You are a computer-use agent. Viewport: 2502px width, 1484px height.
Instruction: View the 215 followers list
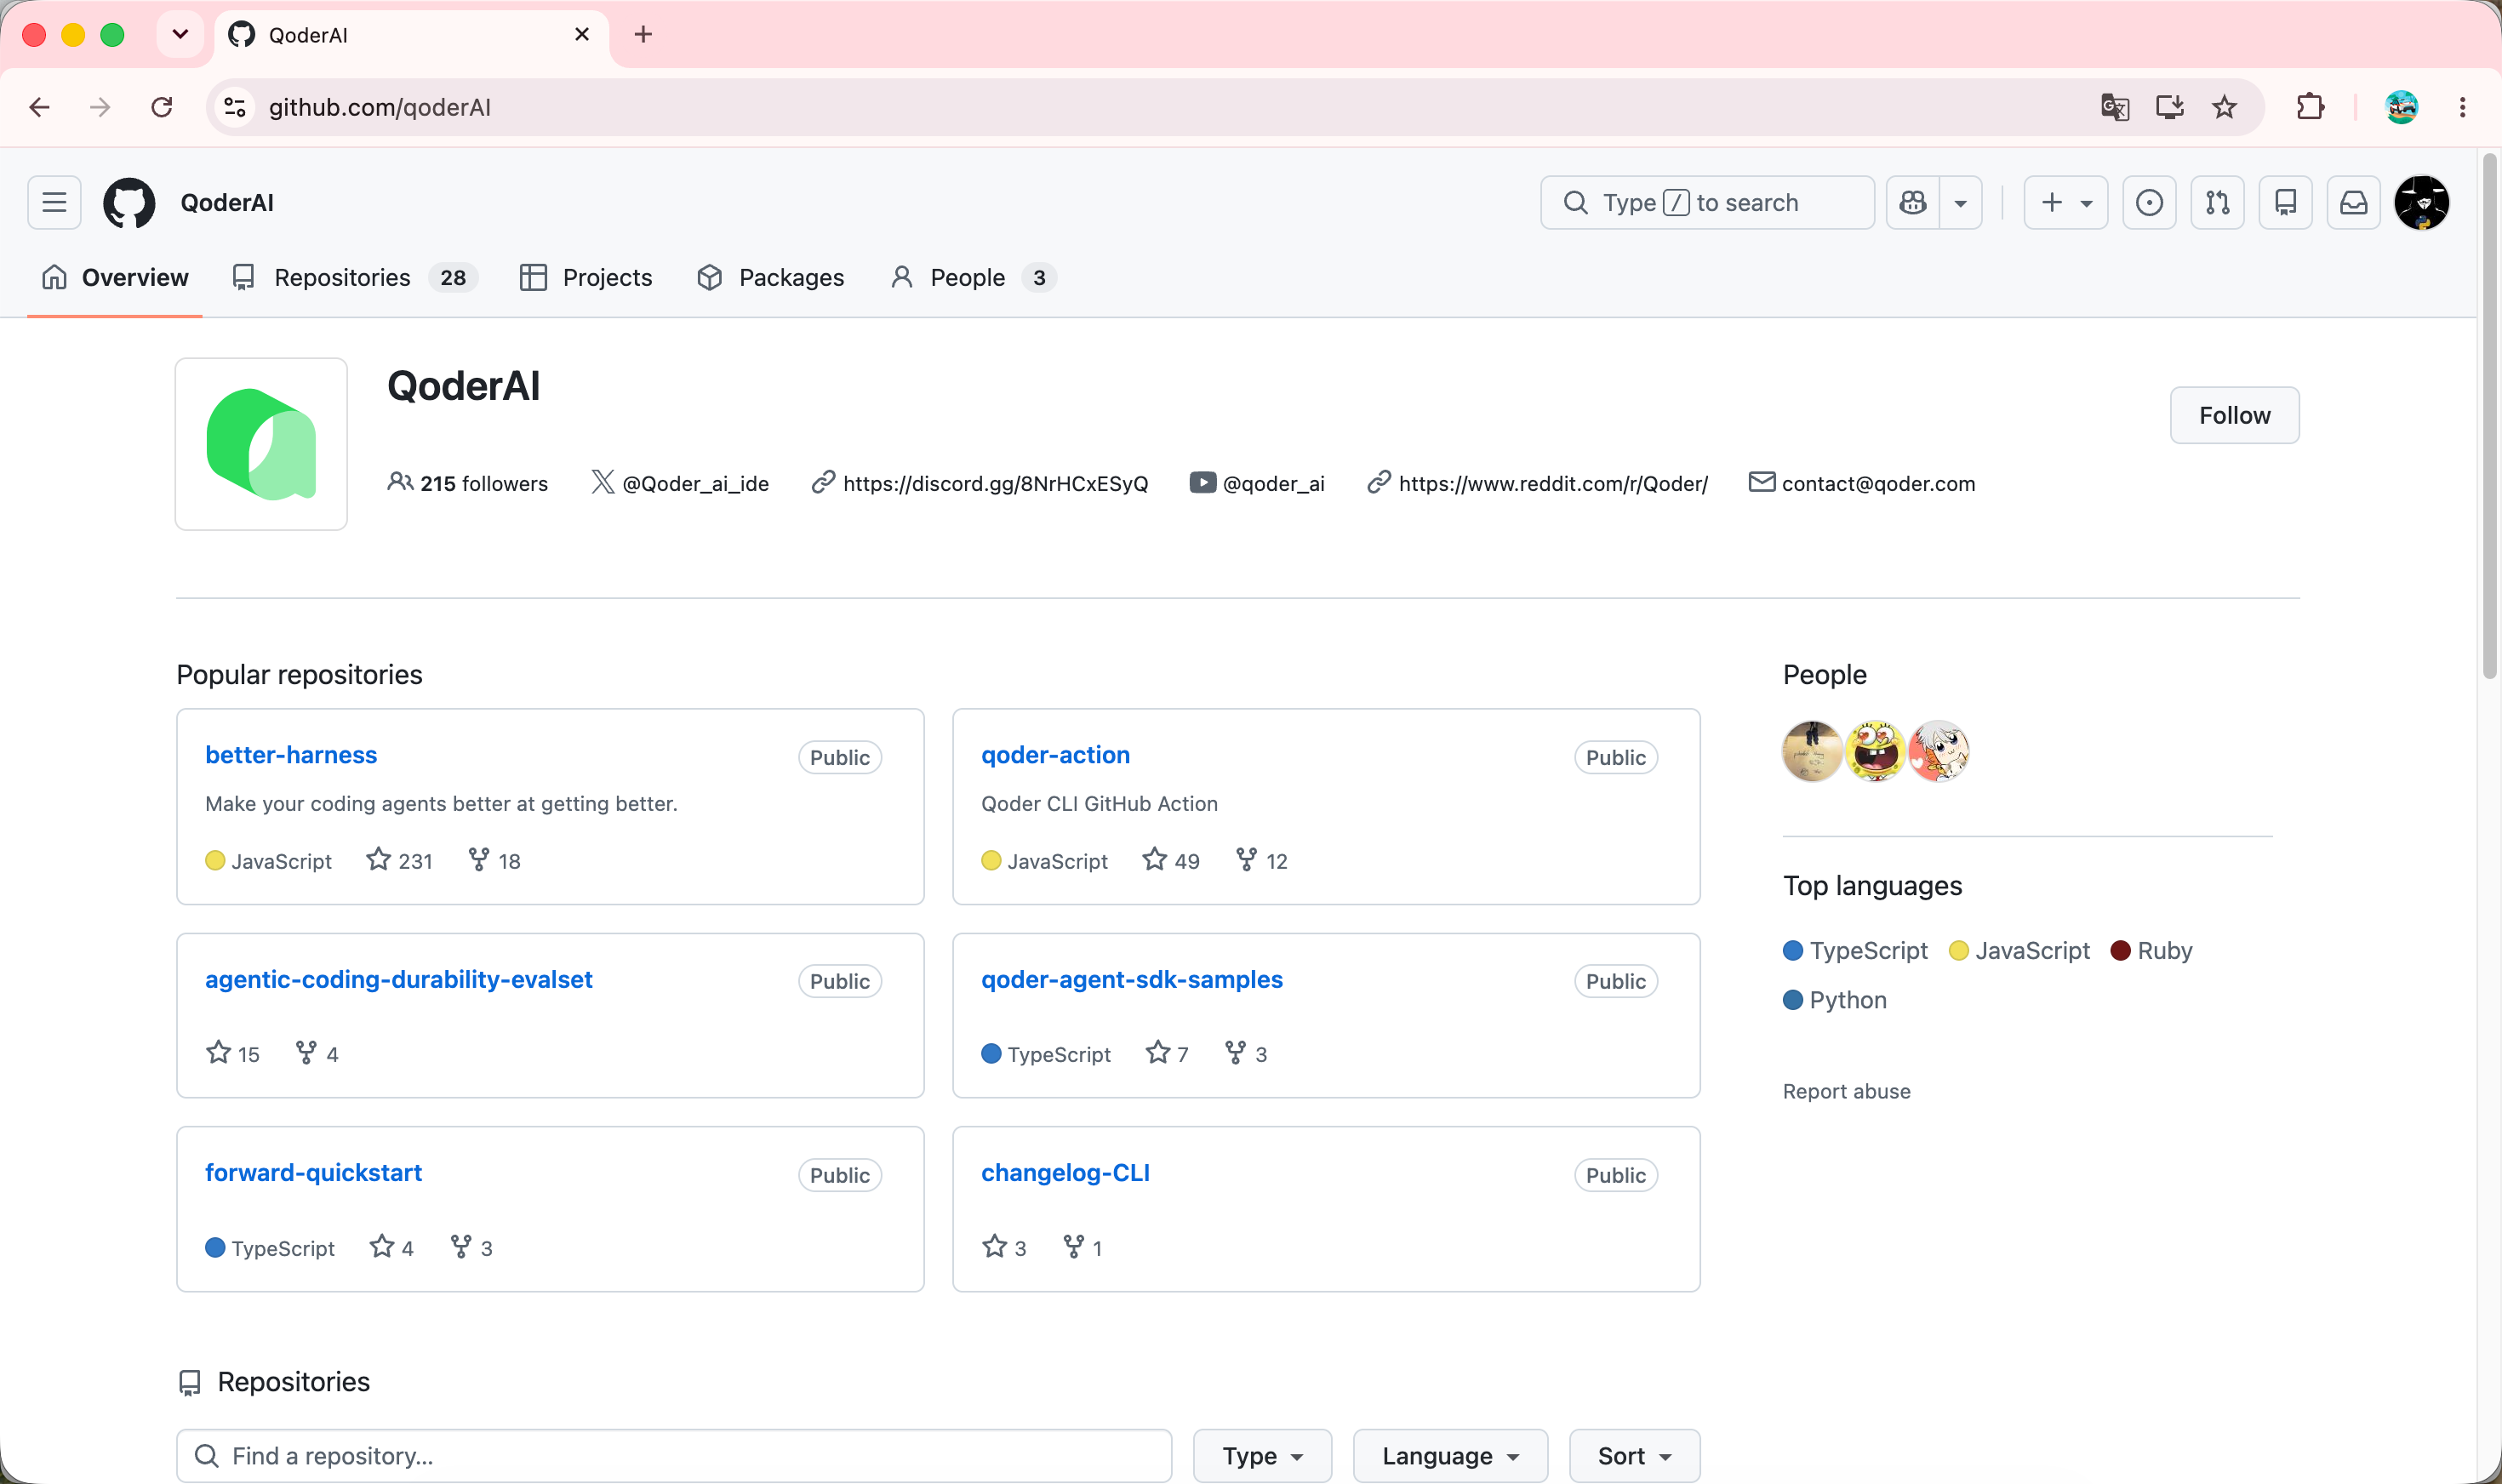click(468, 484)
